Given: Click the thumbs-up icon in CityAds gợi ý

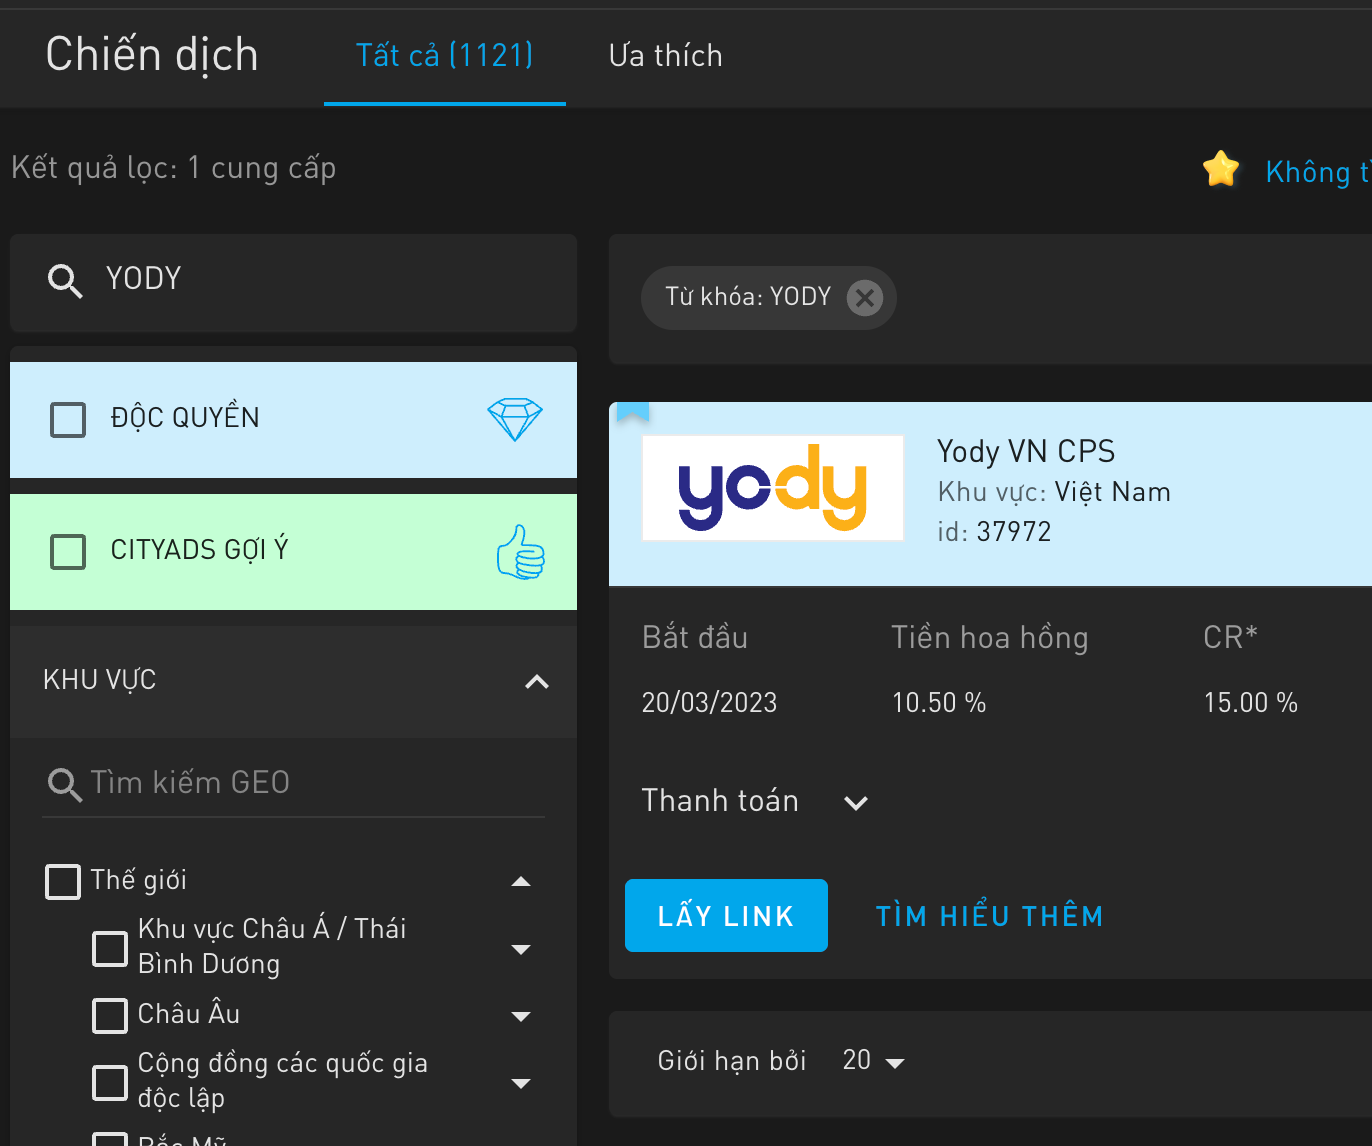Looking at the screenshot, I should (520, 552).
